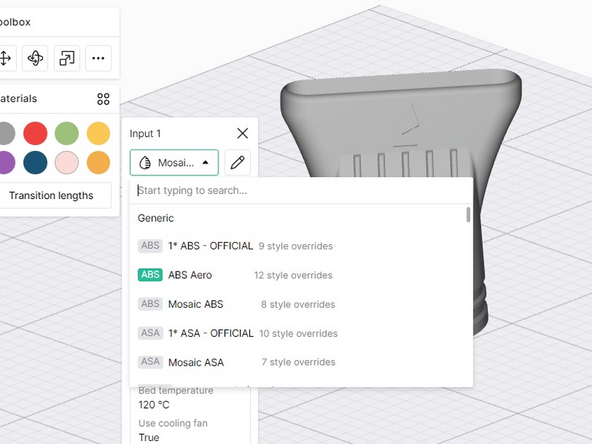Pick the red material swatch

point(35,133)
